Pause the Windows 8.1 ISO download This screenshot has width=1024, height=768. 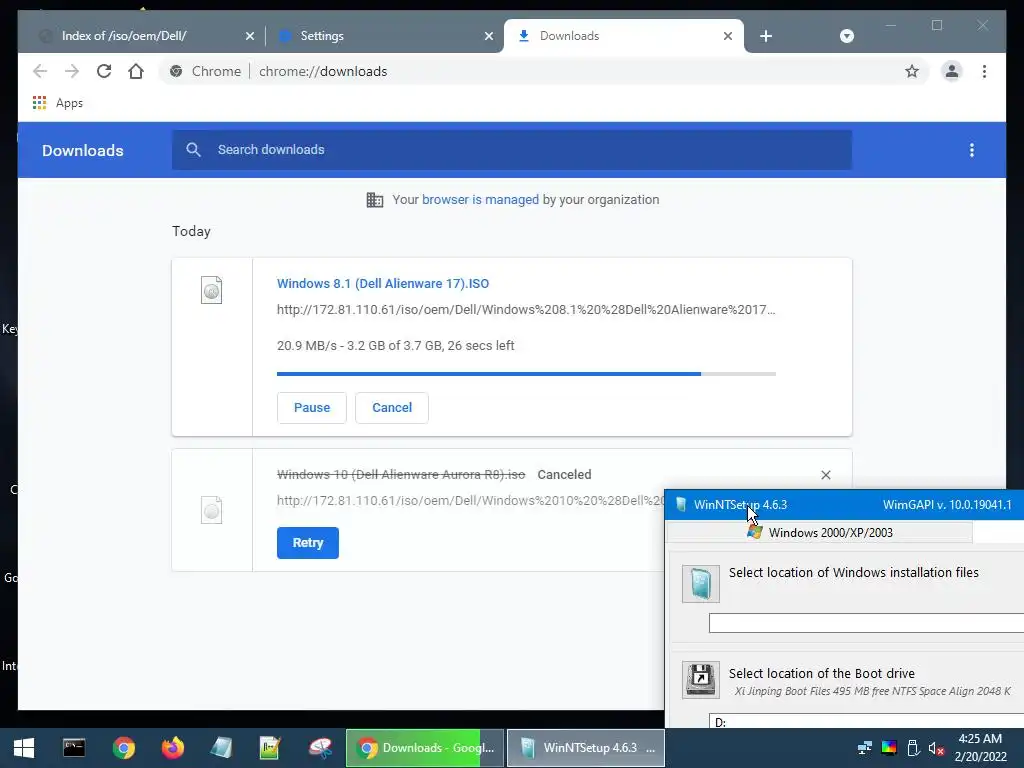(x=312, y=408)
